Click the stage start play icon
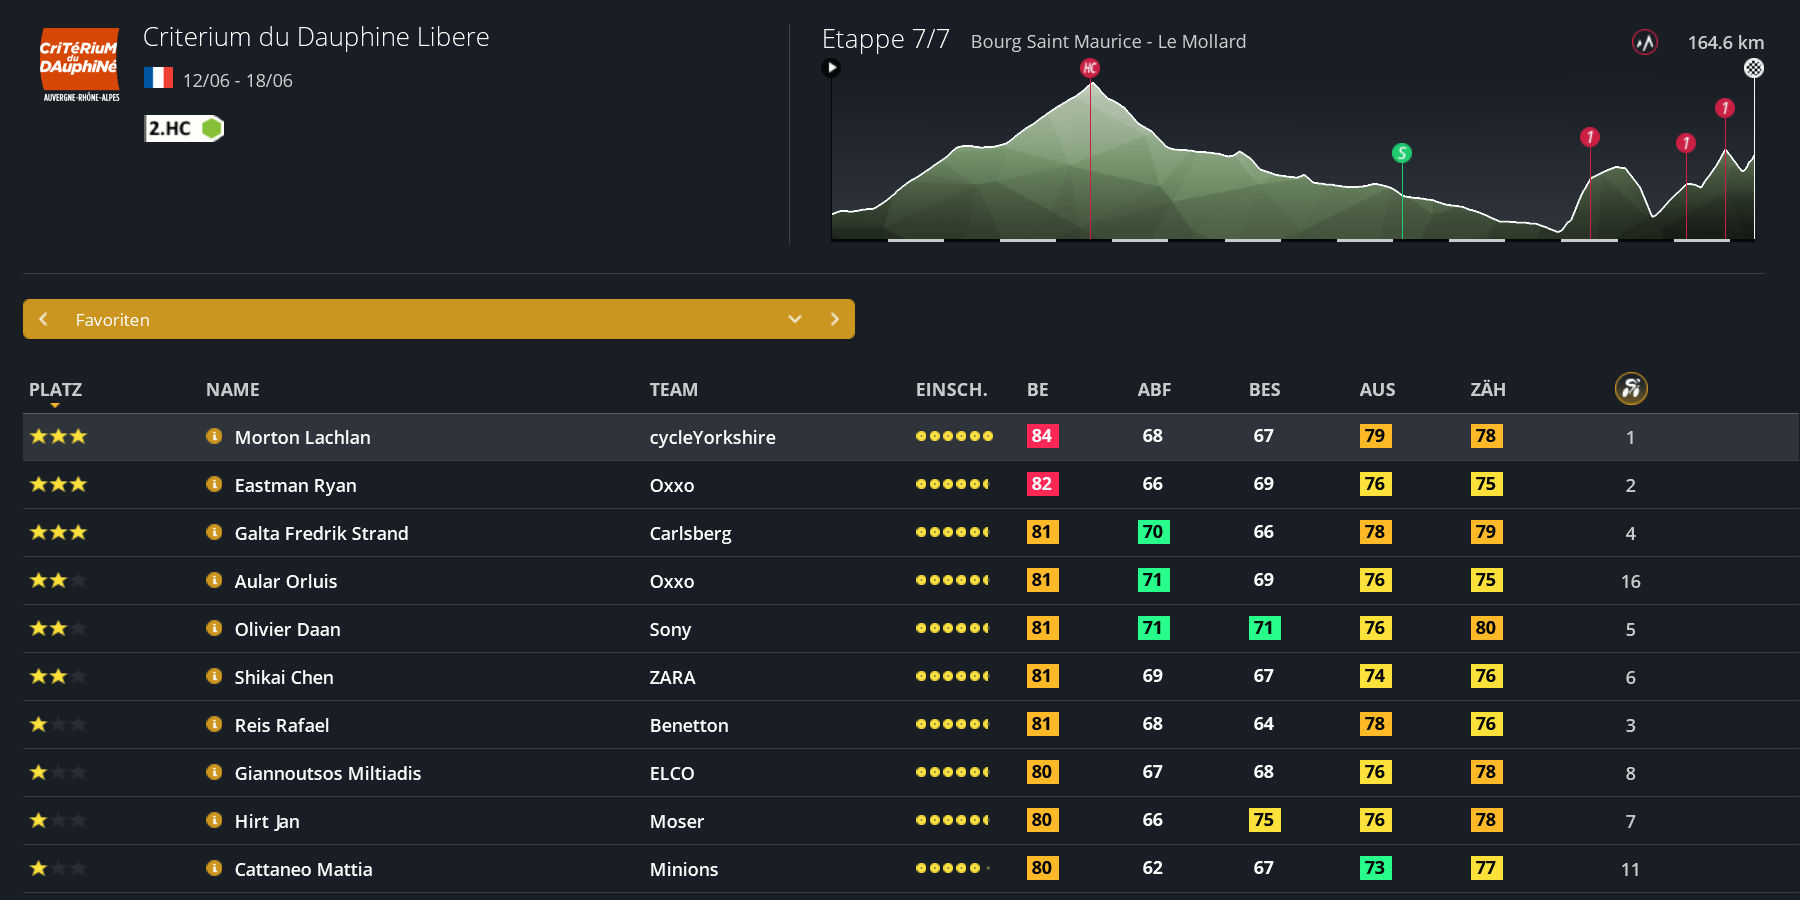 [x=831, y=68]
